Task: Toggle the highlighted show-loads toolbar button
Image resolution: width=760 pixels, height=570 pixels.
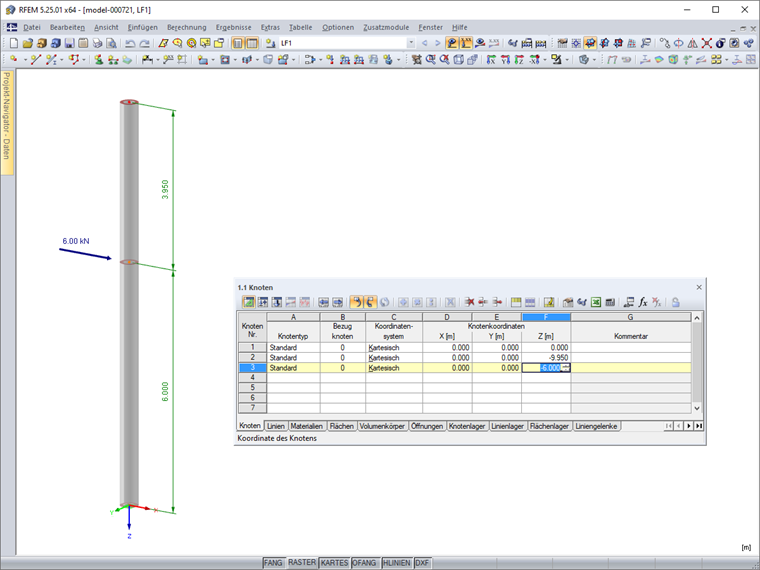Action: (452, 43)
